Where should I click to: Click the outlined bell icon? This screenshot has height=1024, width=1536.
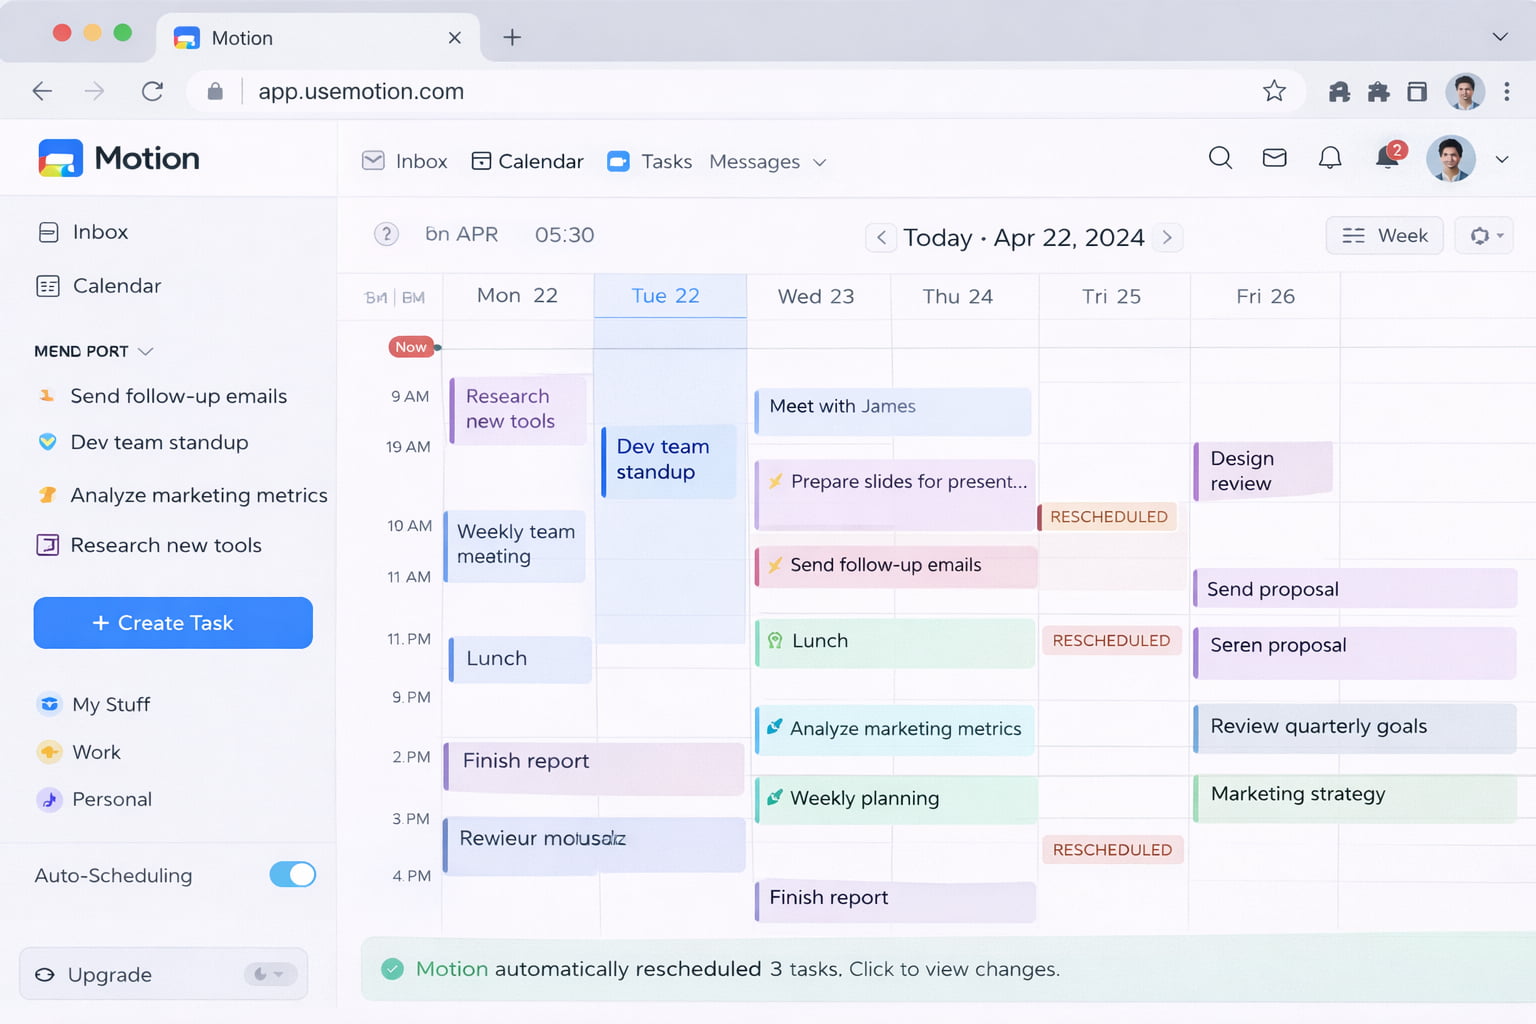coord(1330,158)
